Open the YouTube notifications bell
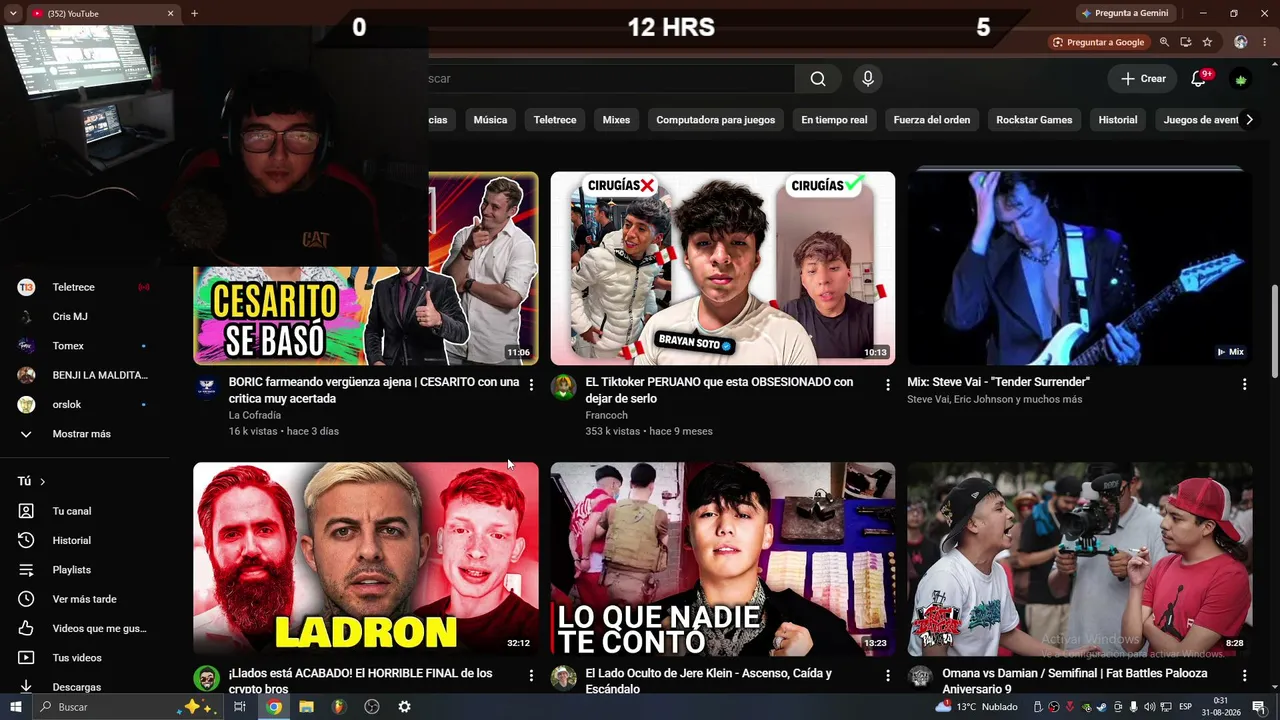Image resolution: width=1280 pixels, height=720 pixels. pos(1198,79)
